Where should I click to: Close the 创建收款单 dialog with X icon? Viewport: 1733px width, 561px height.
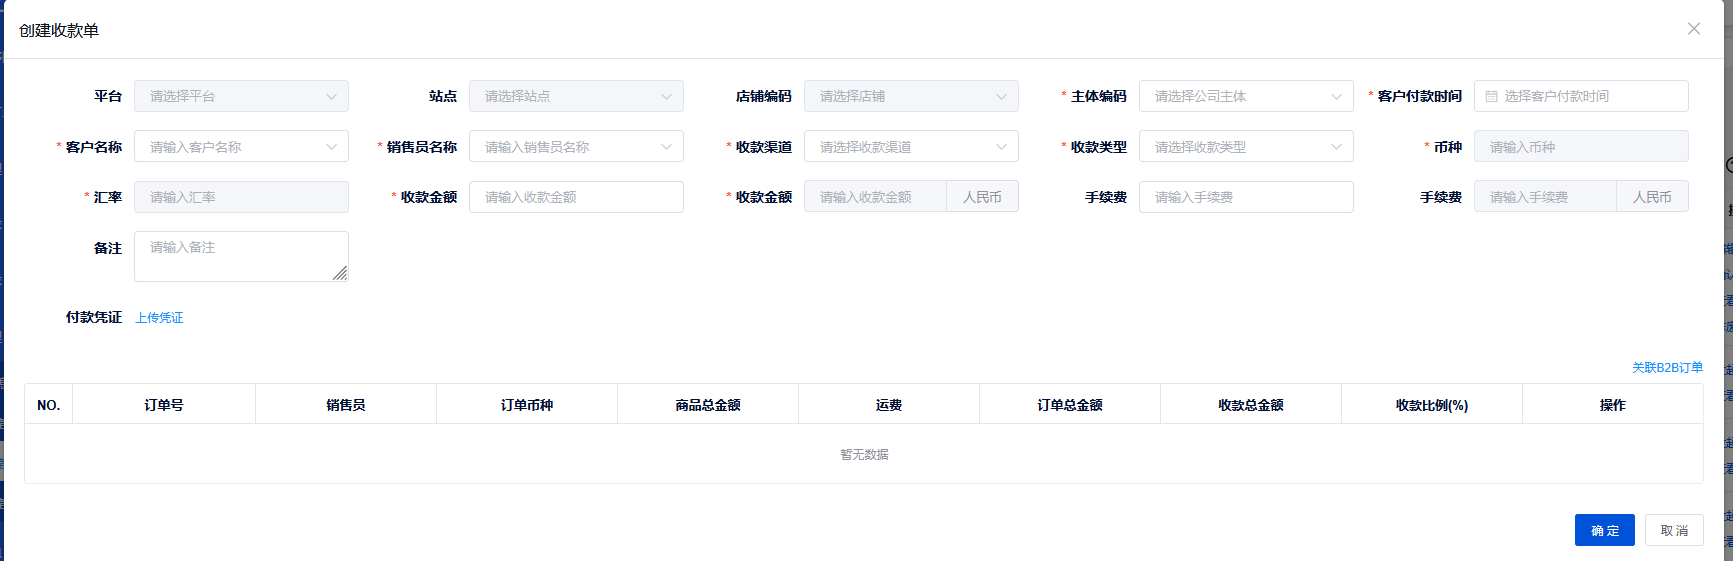1693,29
